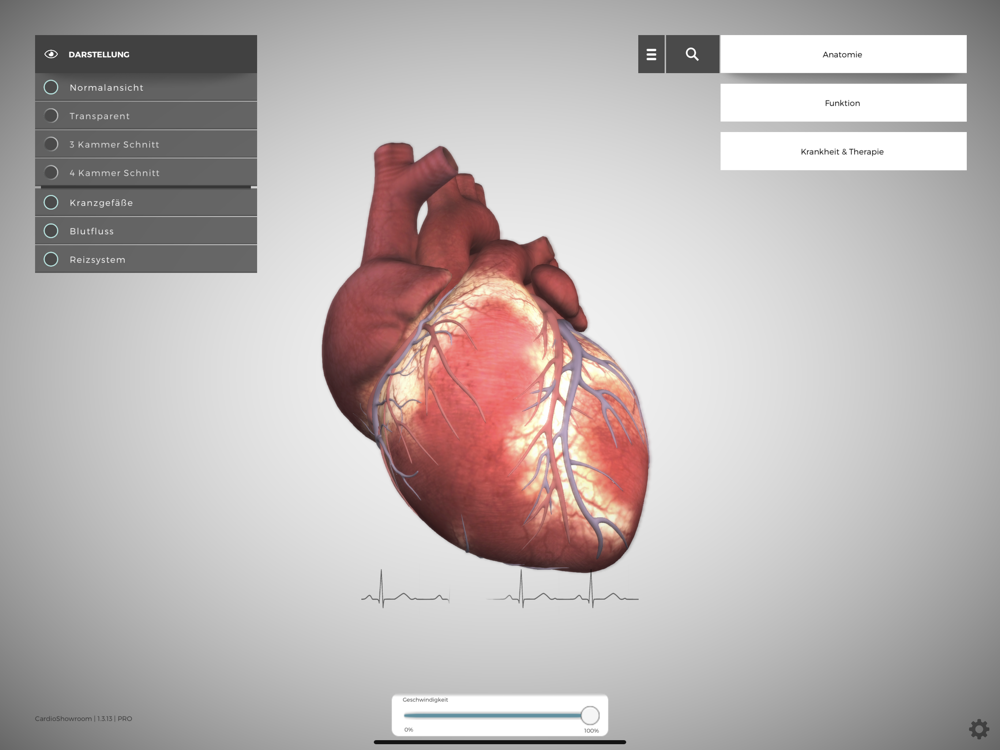Click the CardioShowroom version label
The image size is (1000, 750).
pos(84,718)
